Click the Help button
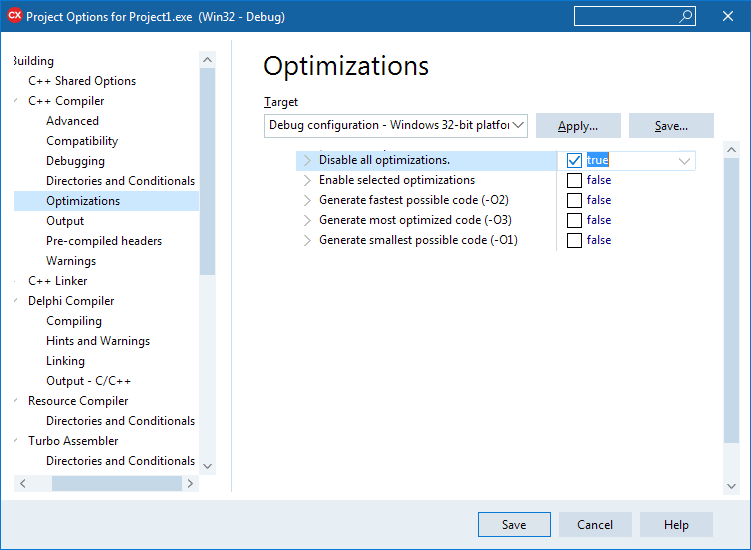751x550 pixels. pyautogui.click(x=676, y=525)
